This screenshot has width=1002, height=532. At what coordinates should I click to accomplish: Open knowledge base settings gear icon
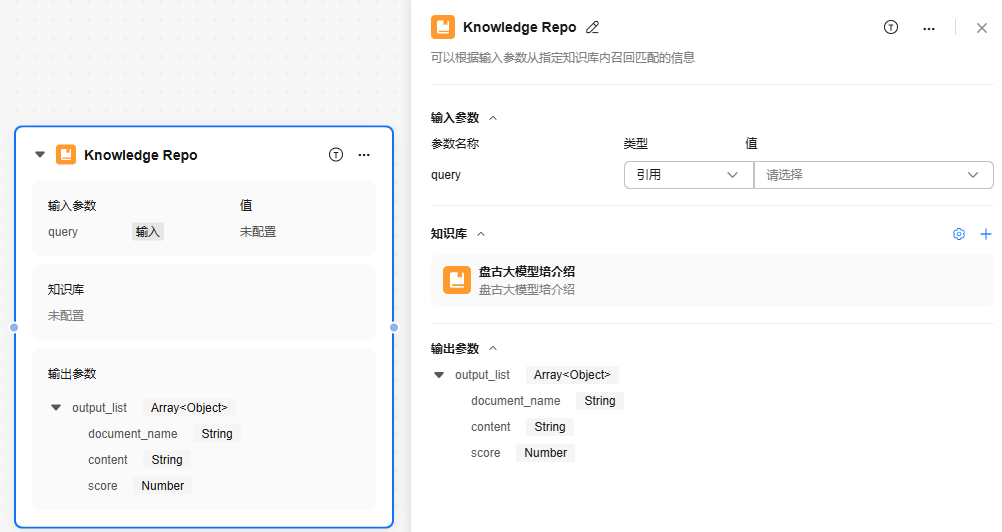pyautogui.click(x=959, y=234)
